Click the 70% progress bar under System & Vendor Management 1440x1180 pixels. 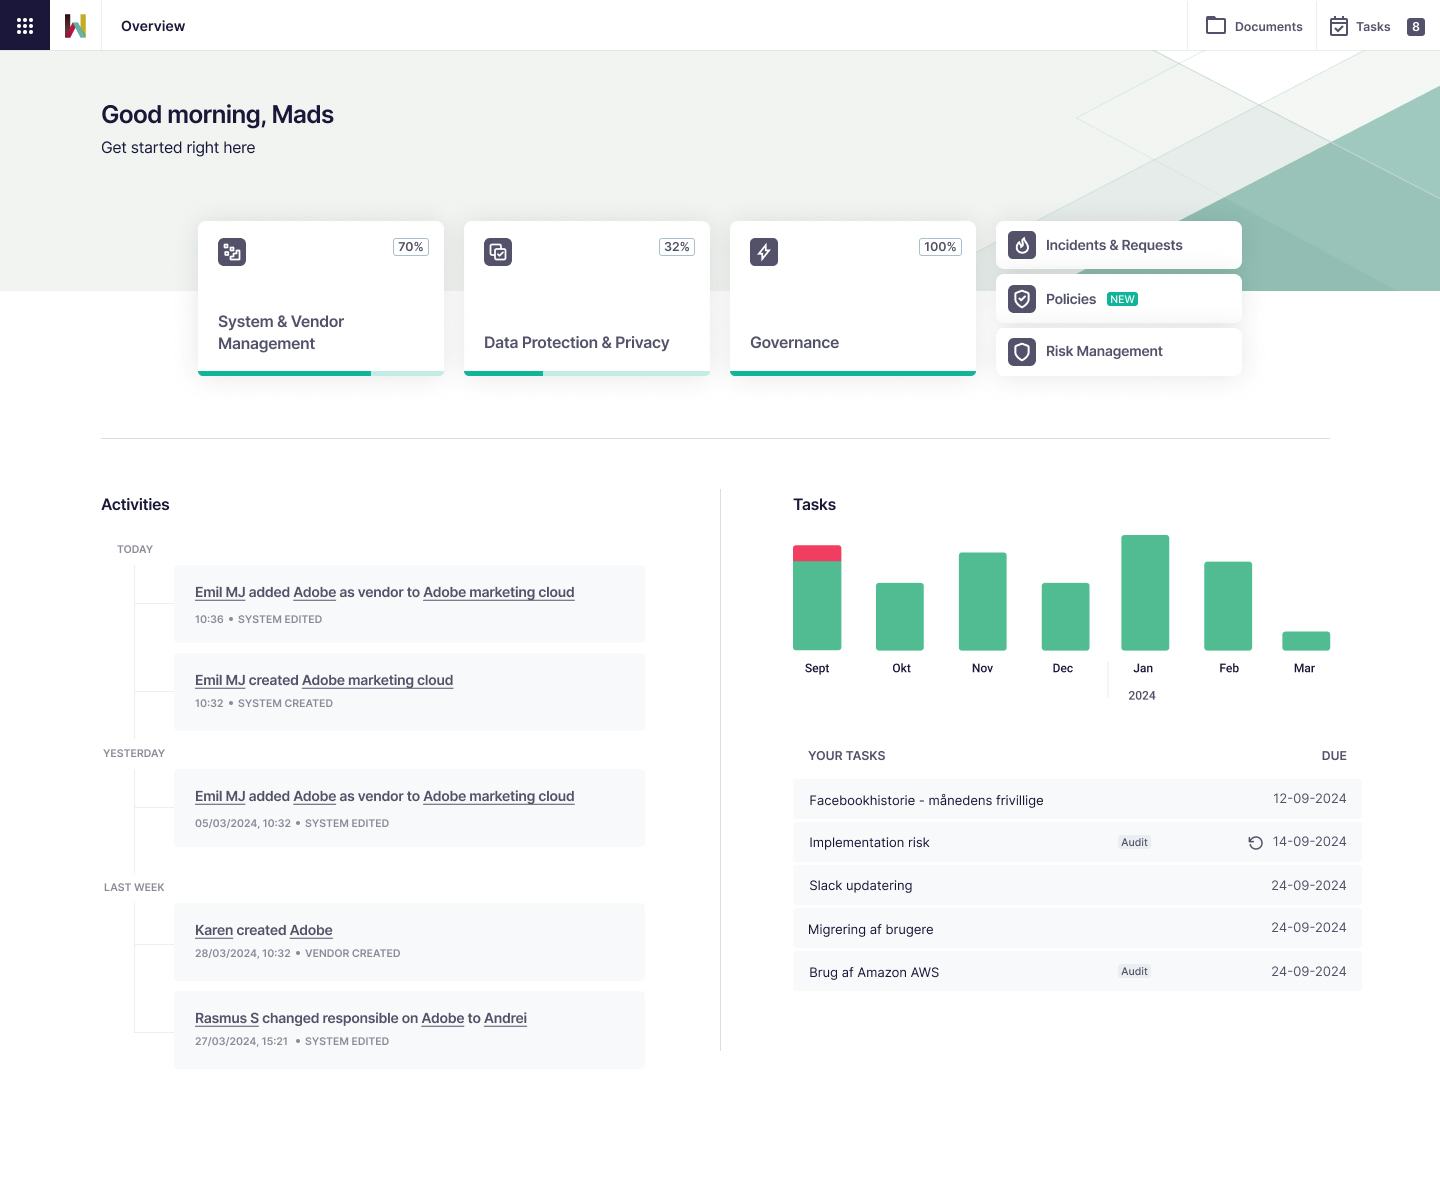tap(284, 371)
